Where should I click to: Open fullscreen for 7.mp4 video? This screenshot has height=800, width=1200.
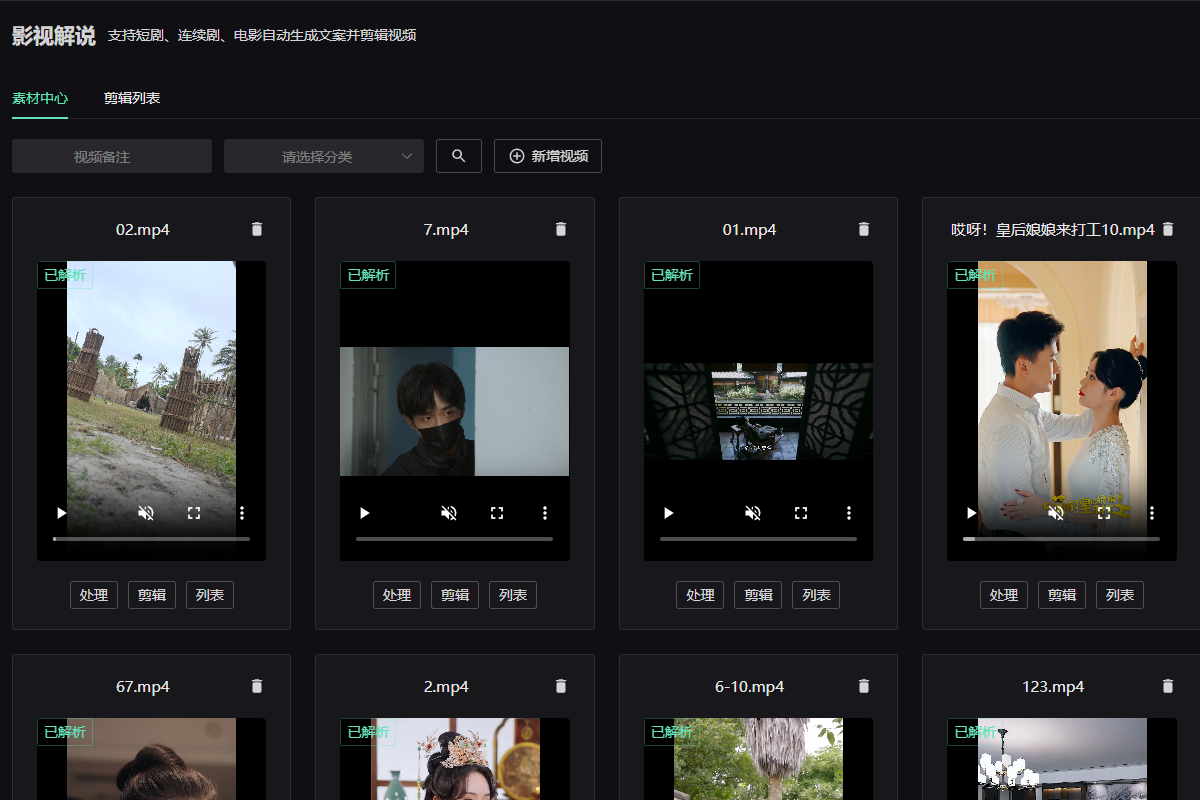tap(497, 513)
